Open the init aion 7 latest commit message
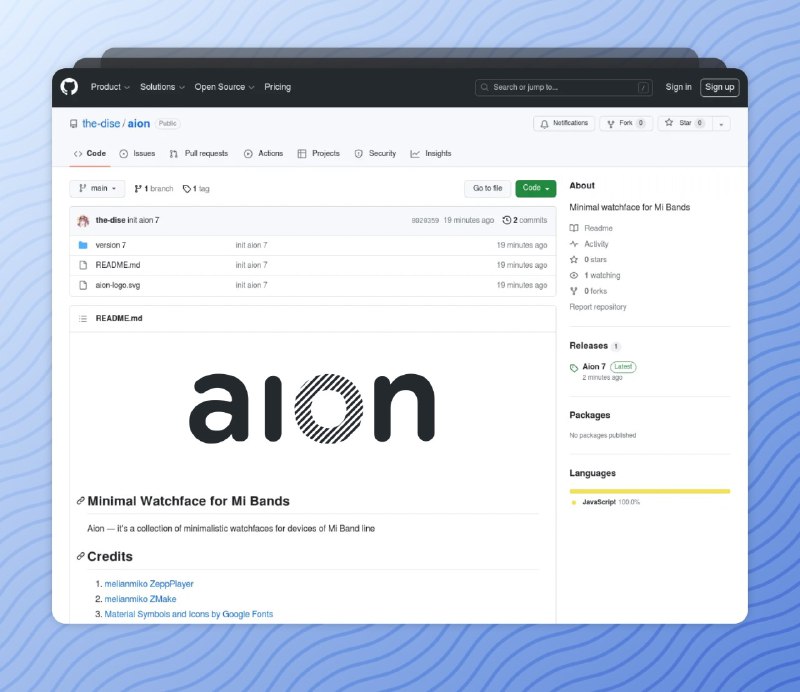The image size is (800, 692). point(143,220)
